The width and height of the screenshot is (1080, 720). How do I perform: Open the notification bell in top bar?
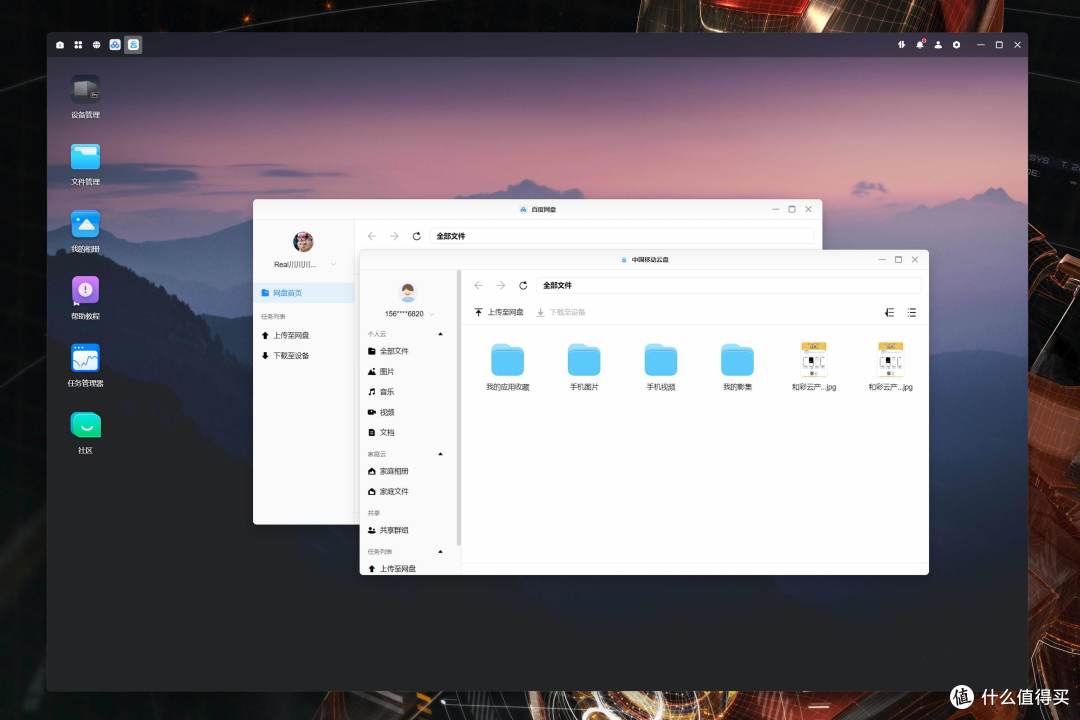(920, 45)
